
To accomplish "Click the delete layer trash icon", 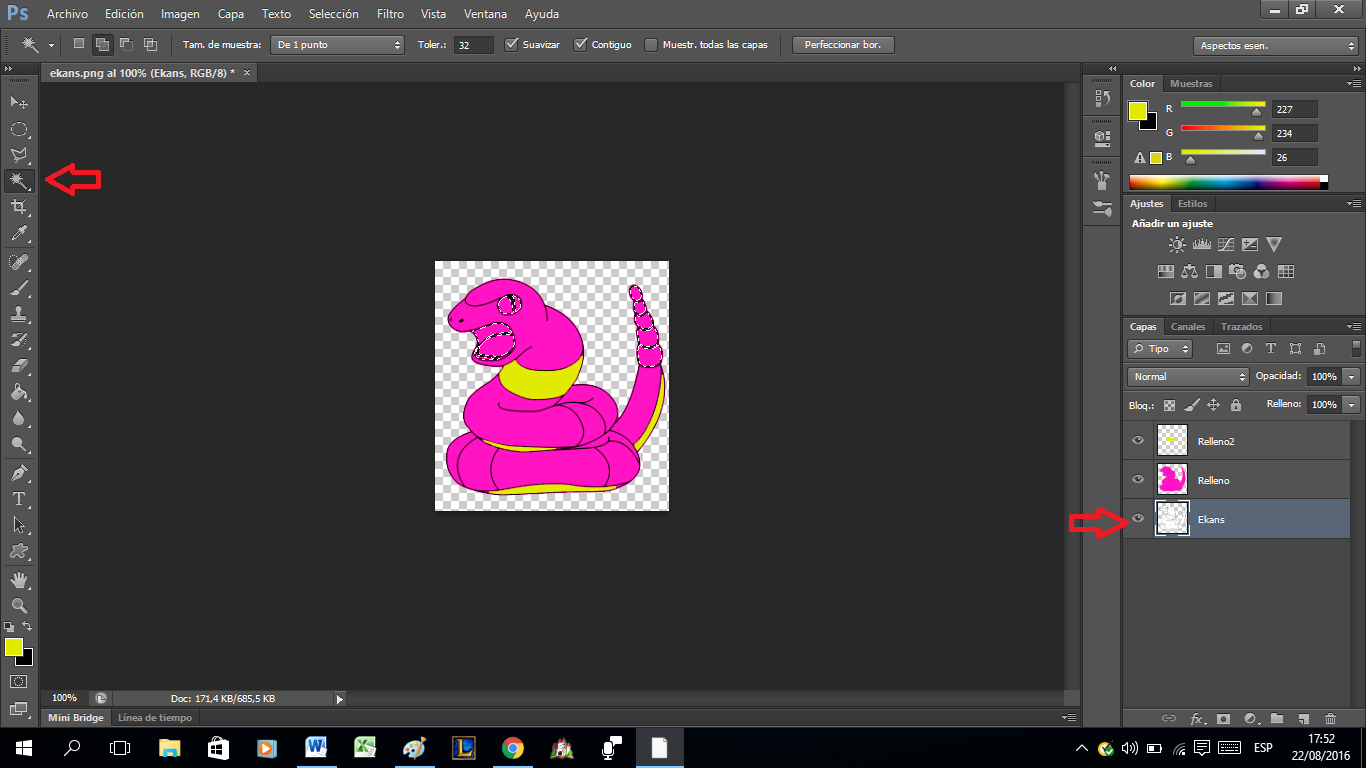I will (x=1330, y=718).
